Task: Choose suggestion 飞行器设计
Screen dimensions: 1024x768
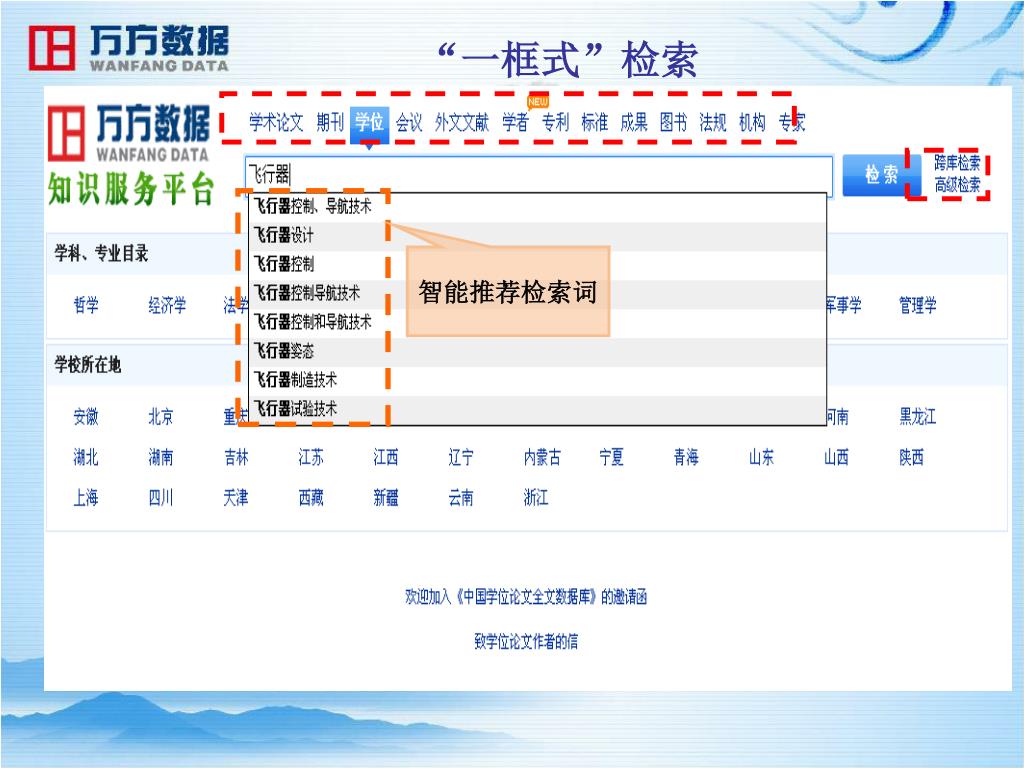Action: (x=537, y=235)
